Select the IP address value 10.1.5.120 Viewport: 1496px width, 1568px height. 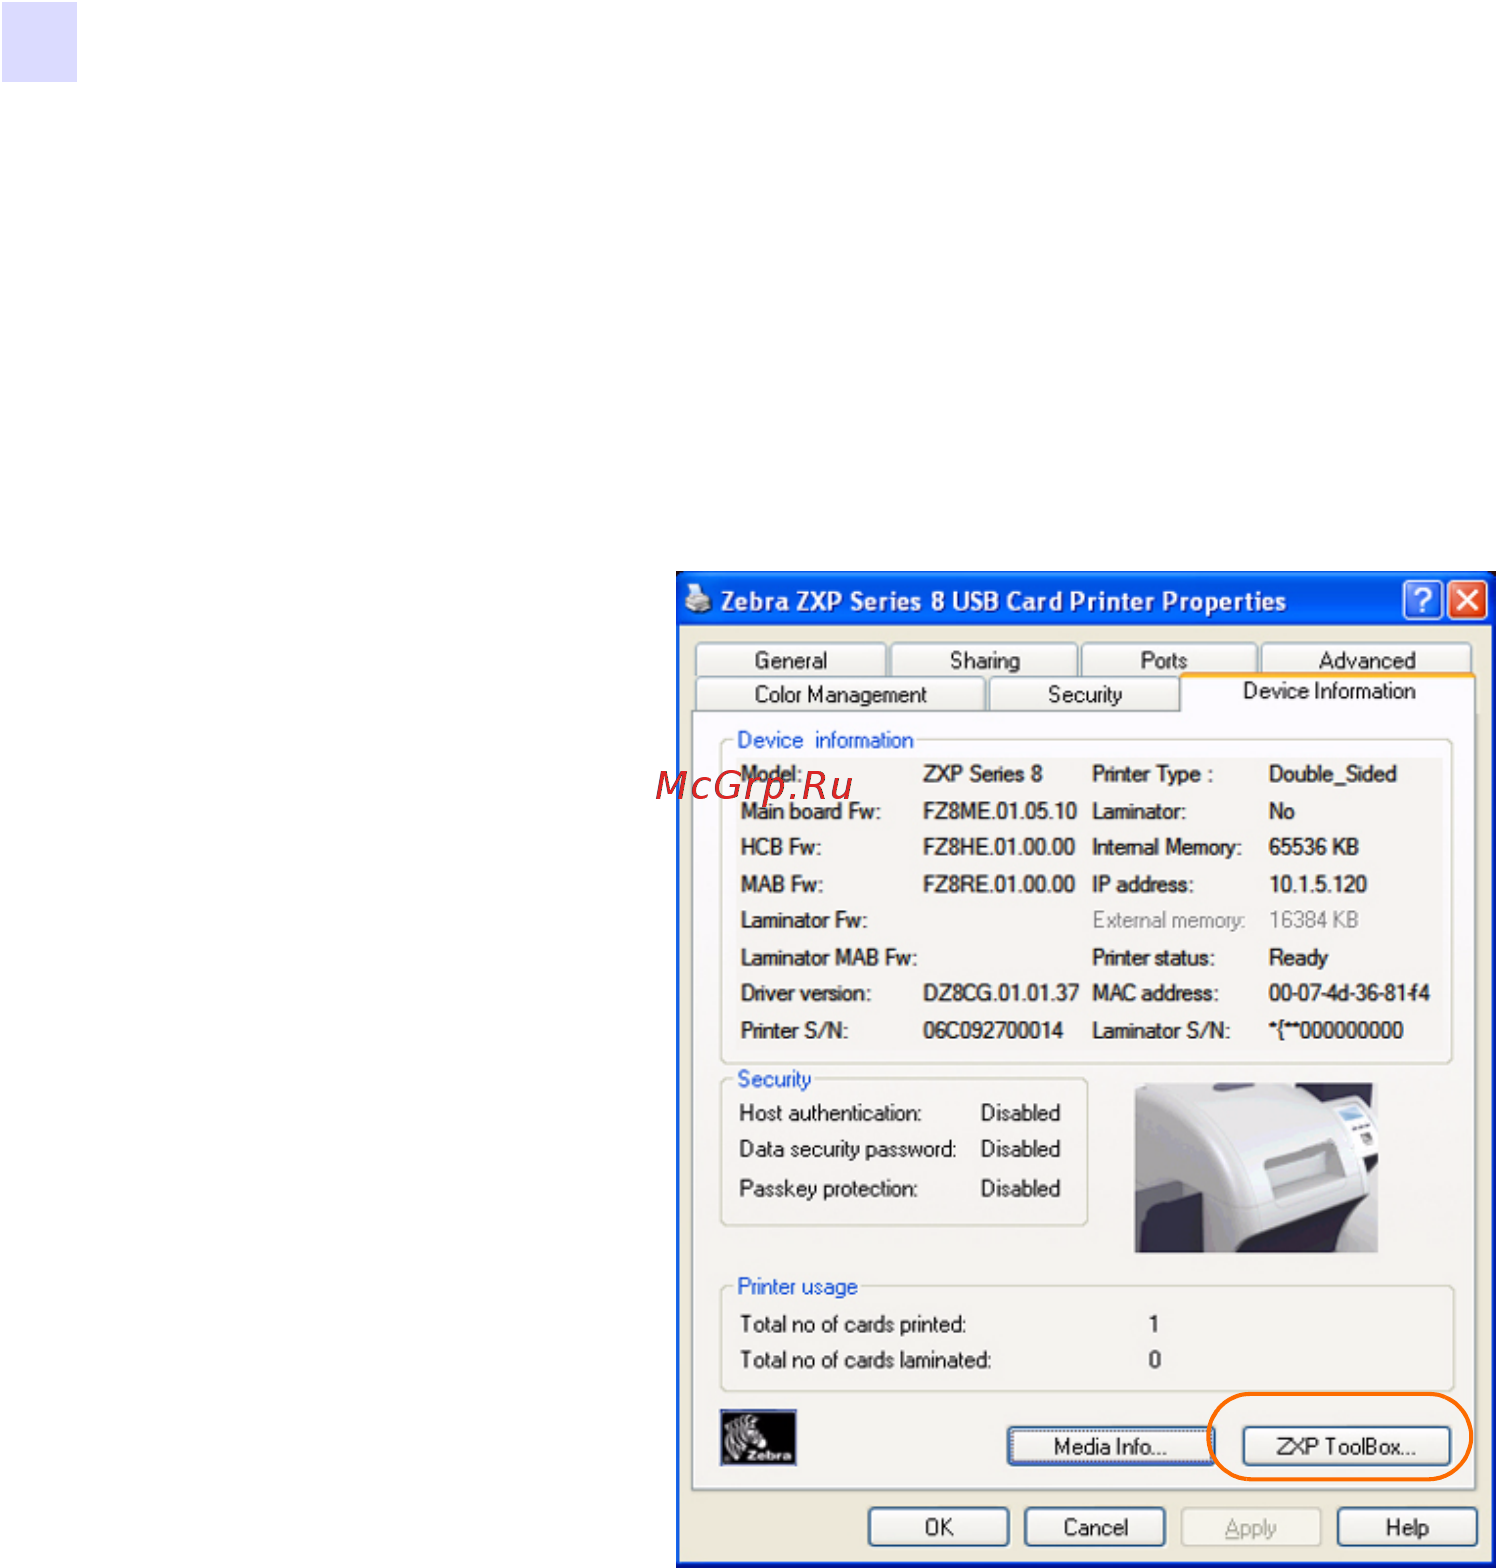tap(1317, 884)
